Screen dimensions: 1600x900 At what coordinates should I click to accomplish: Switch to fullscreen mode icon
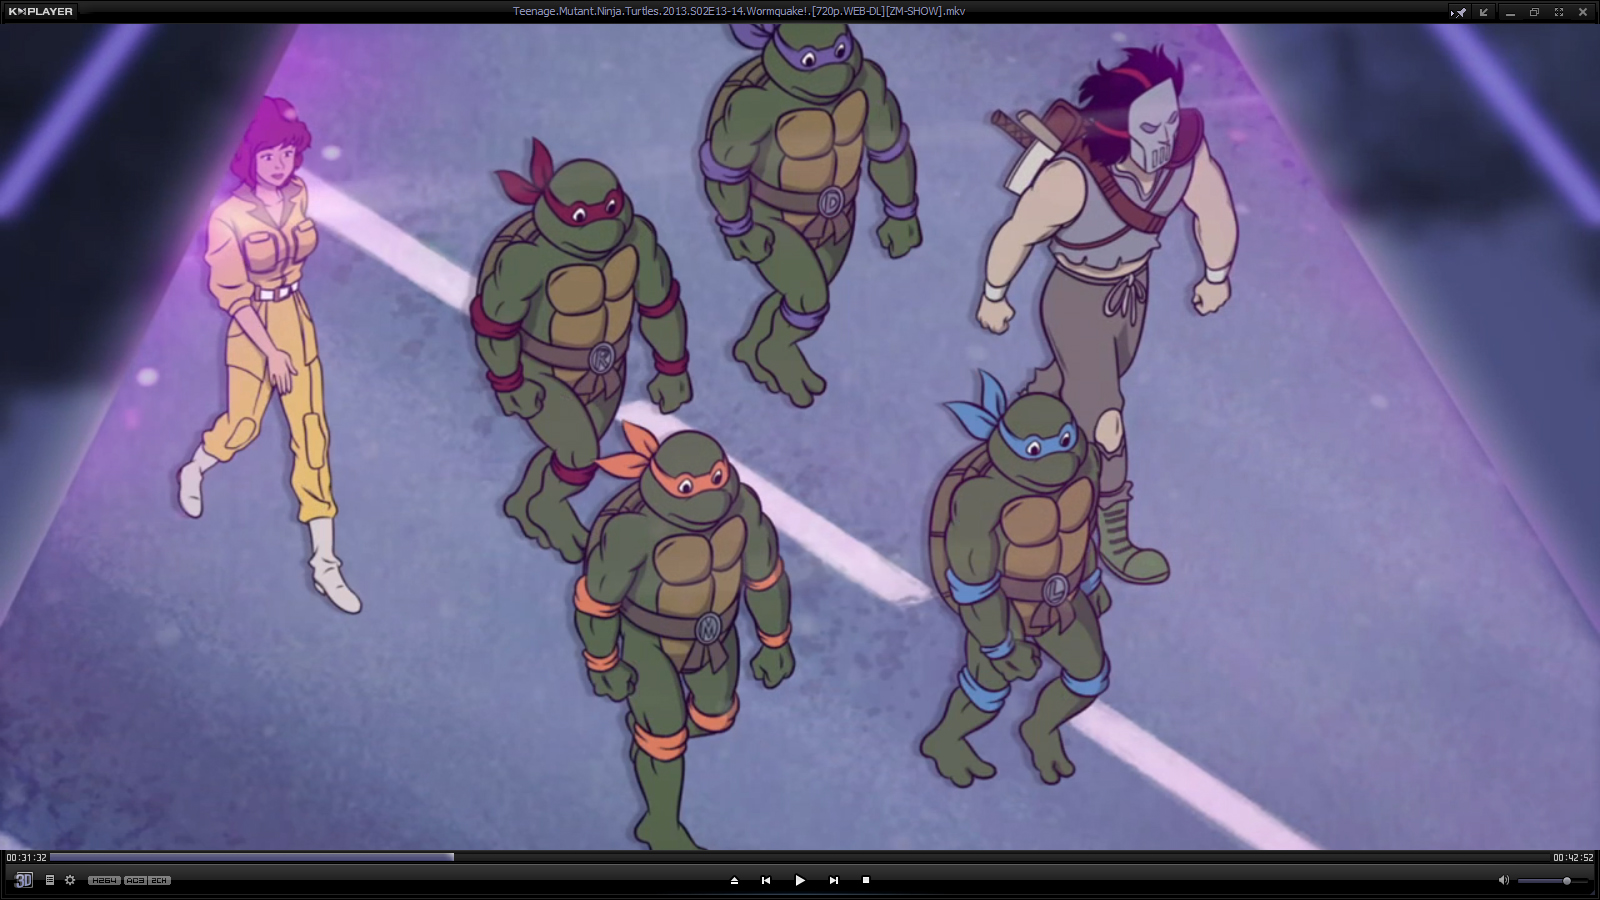click(1558, 12)
